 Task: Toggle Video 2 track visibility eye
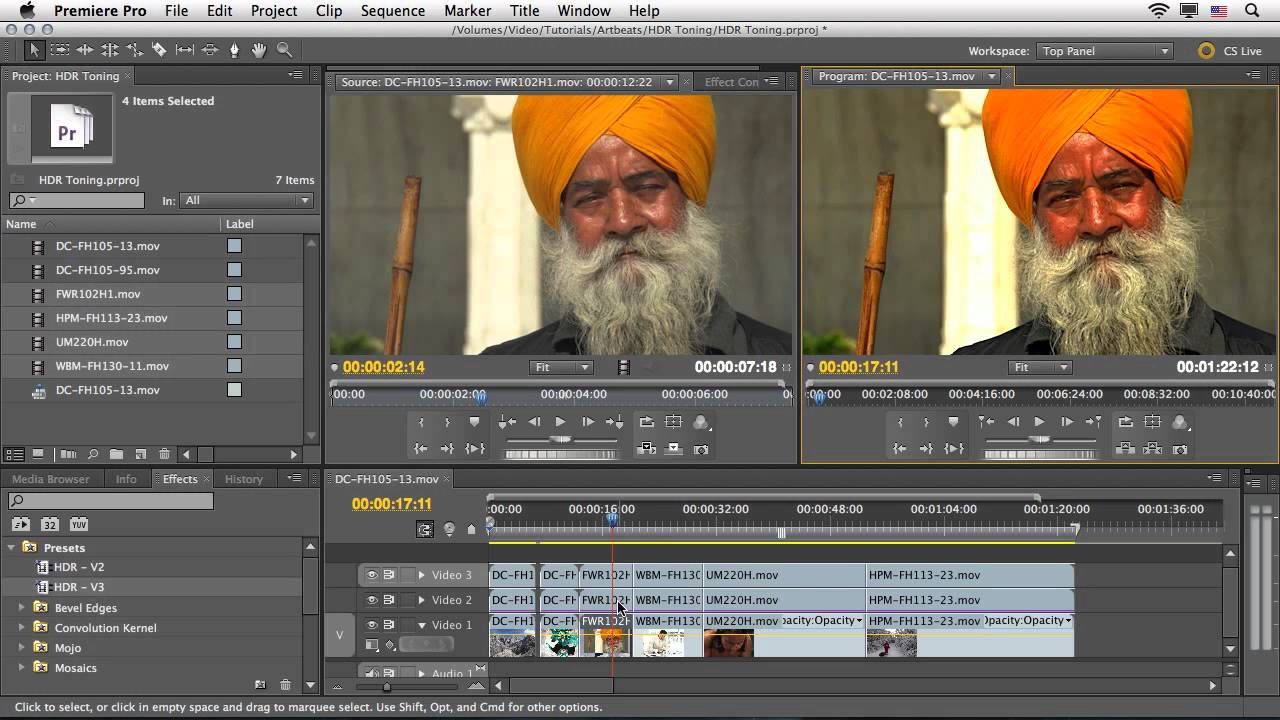point(371,600)
